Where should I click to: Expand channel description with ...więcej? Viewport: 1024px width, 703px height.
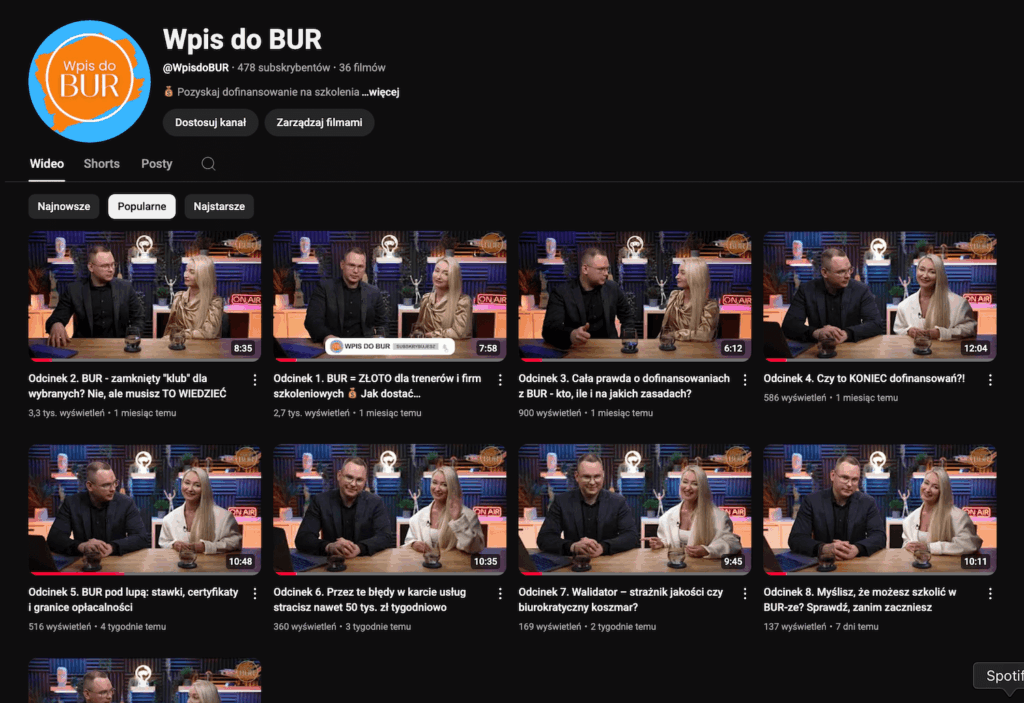[x=381, y=92]
